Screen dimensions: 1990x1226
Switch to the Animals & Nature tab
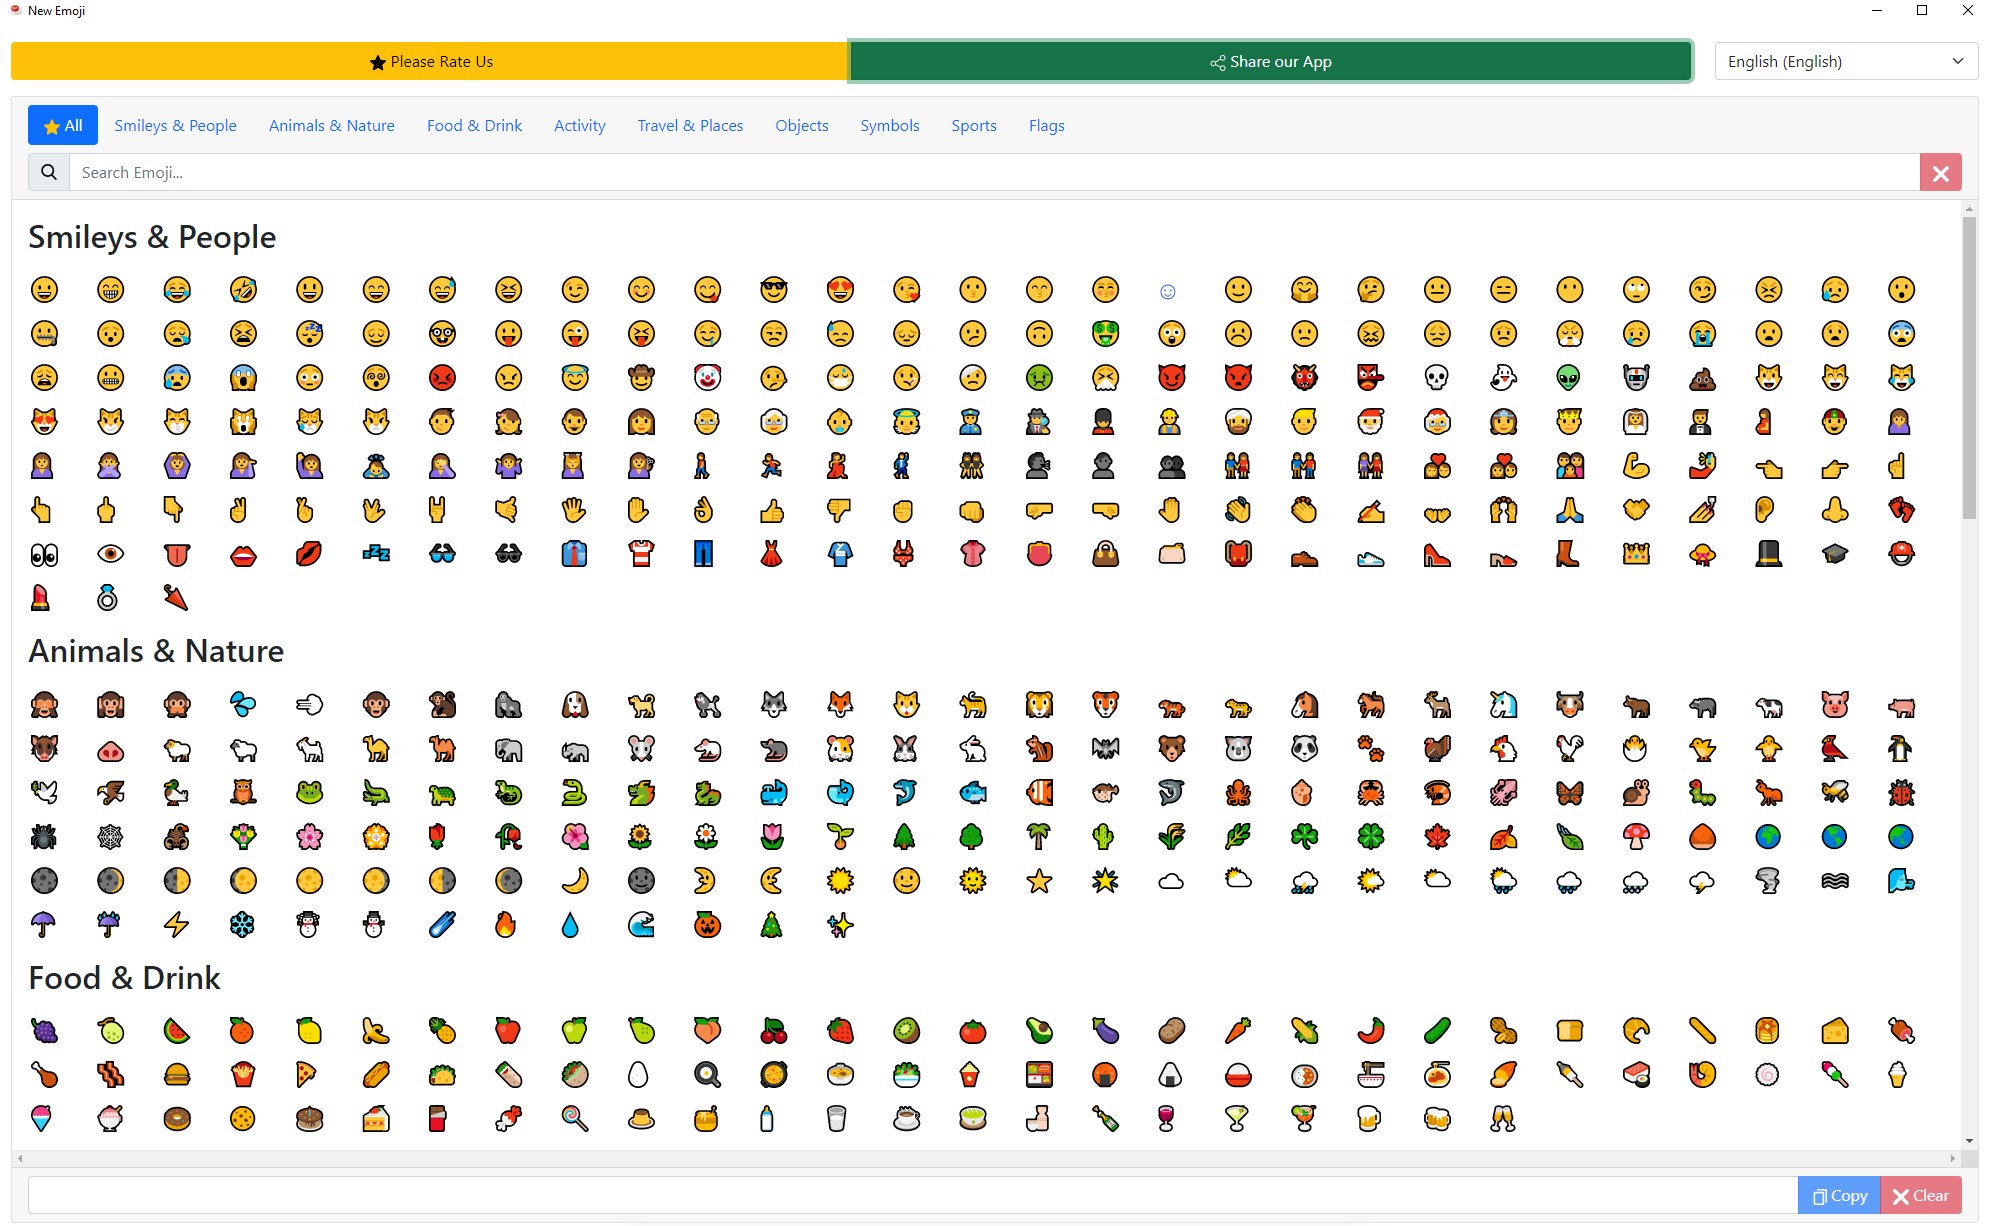click(x=331, y=125)
